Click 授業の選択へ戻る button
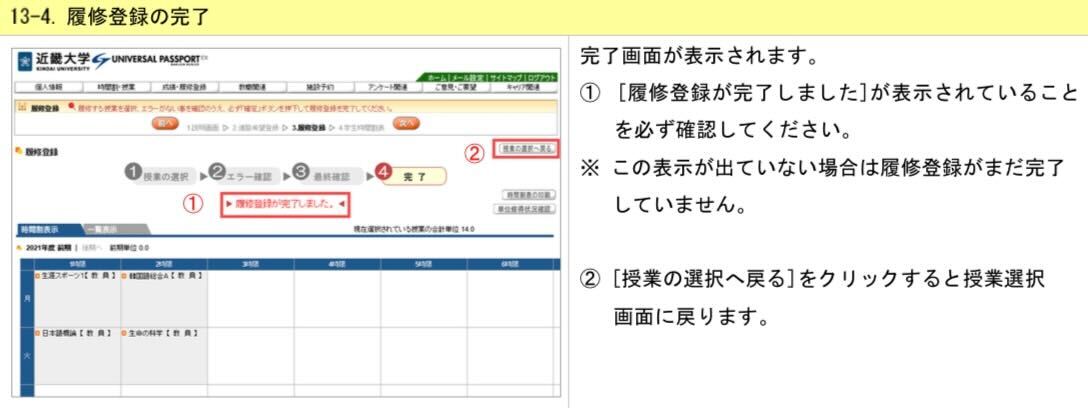Viewport: 1088px width, 408px height. click(x=526, y=147)
